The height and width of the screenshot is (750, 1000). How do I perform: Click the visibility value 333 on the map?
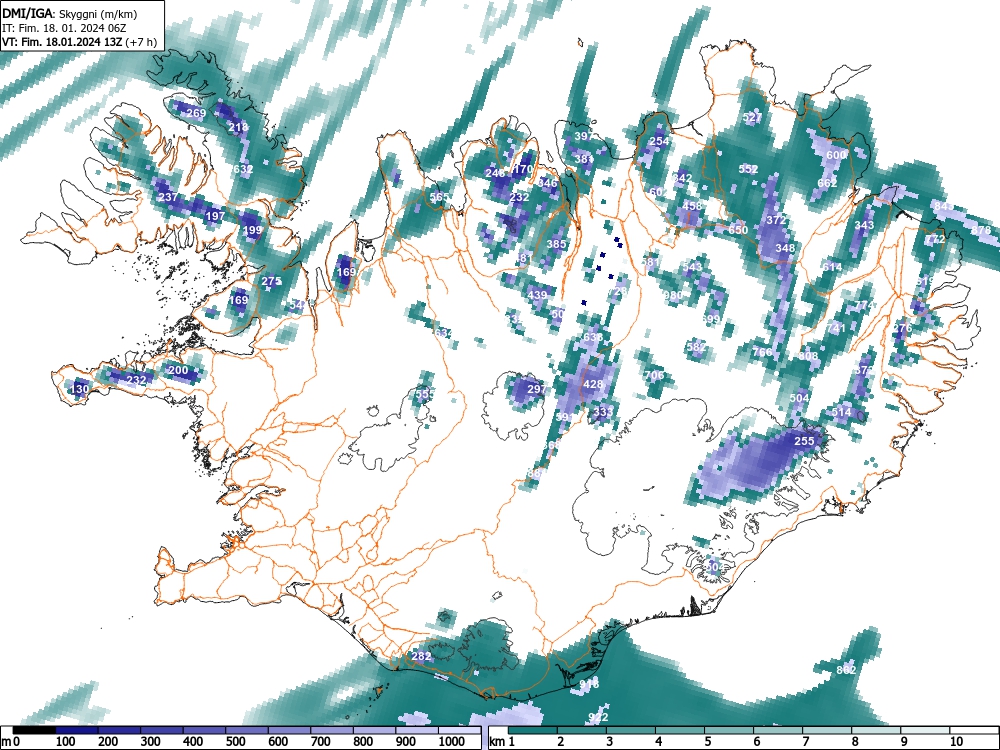click(x=603, y=412)
